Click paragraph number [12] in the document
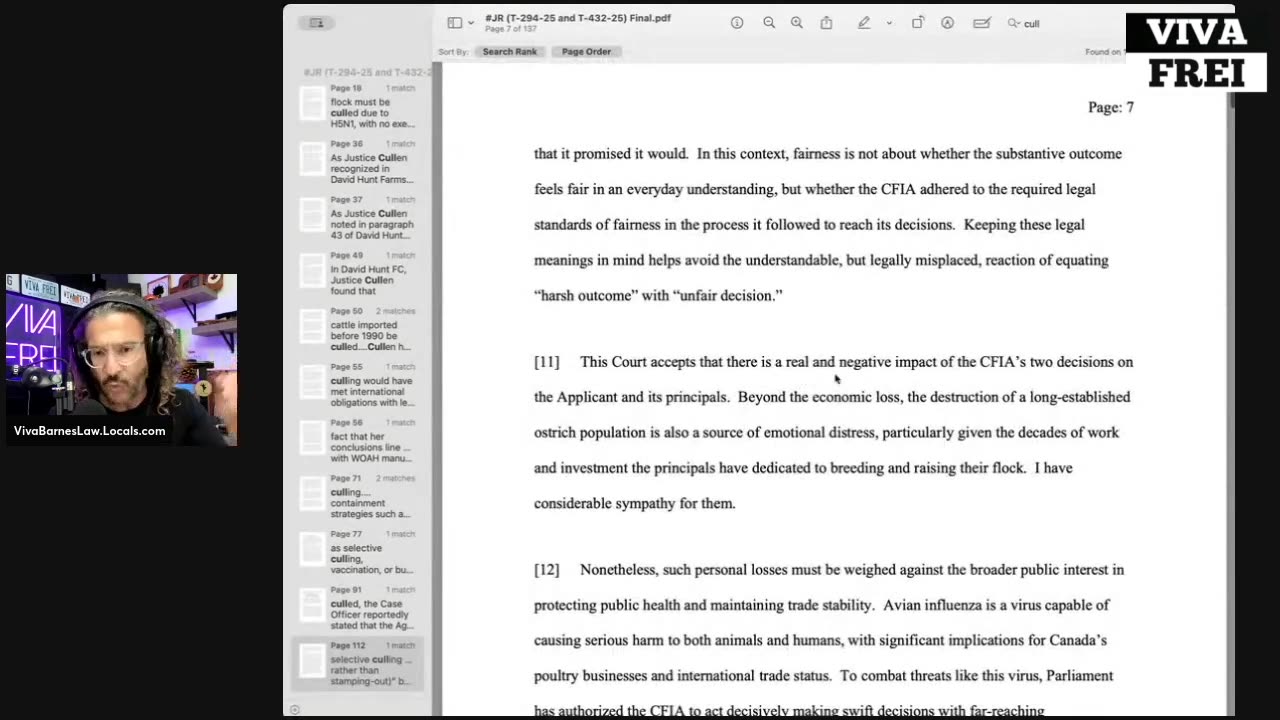This screenshot has width=1280, height=720. point(546,570)
